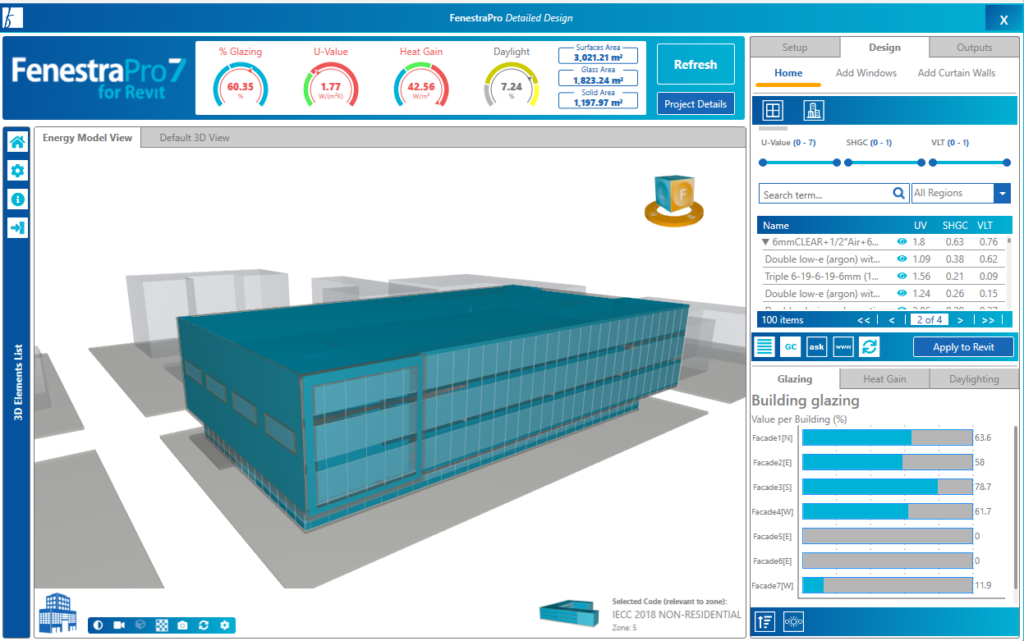The width and height of the screenshot is (1024, 641).
Task: Select the Home sub-tab
Action: (x=788, y=73)
